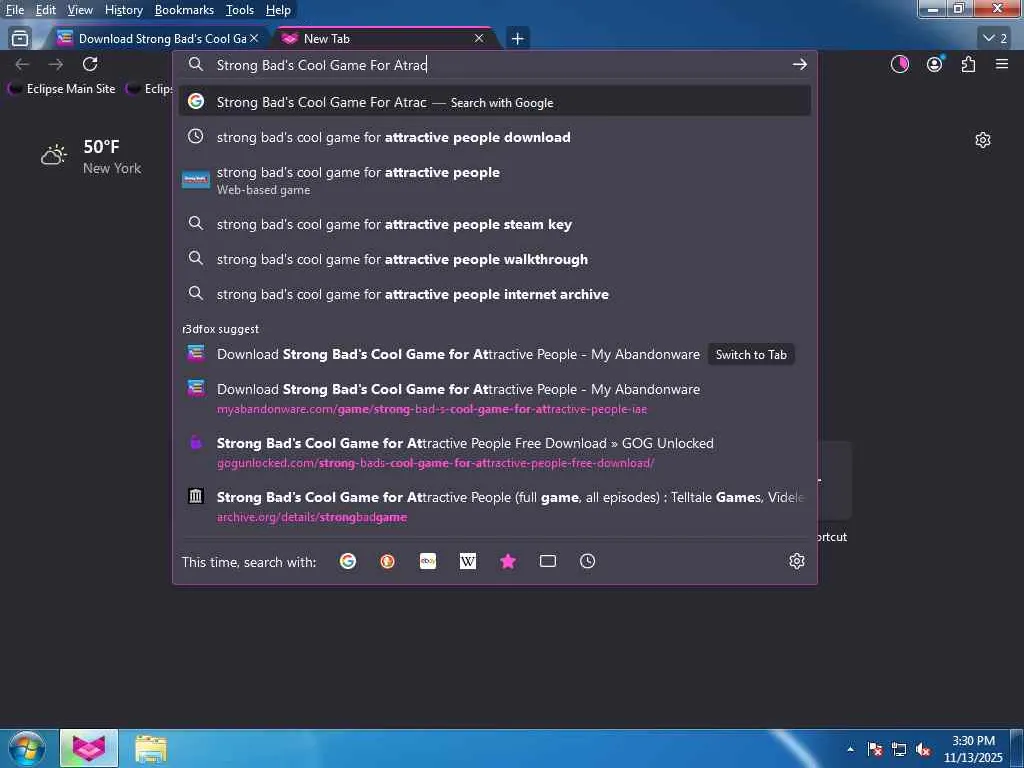Click the pink browser taskbar icon
This screenshot has height=768, width=1024.
coord(89,748)
